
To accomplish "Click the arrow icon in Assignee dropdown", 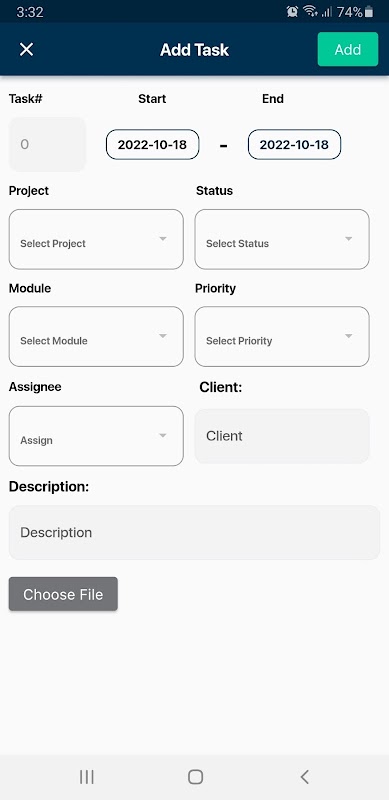I will tap(163, 435).
